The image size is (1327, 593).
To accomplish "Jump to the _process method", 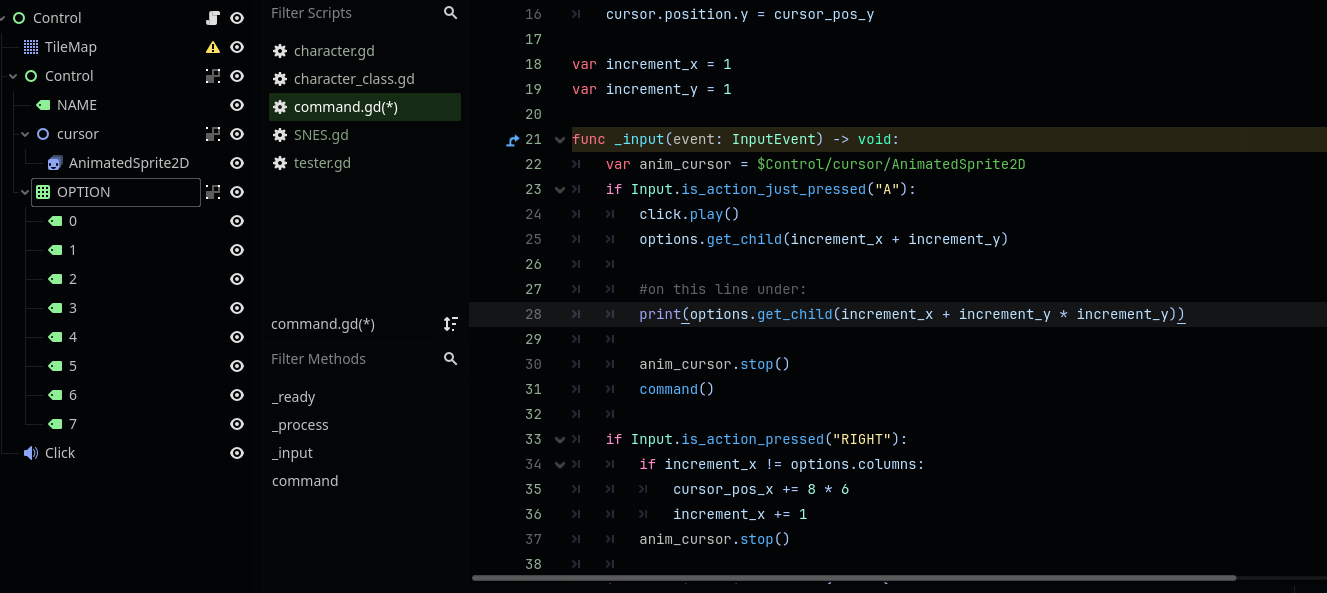I will point(300,425).
